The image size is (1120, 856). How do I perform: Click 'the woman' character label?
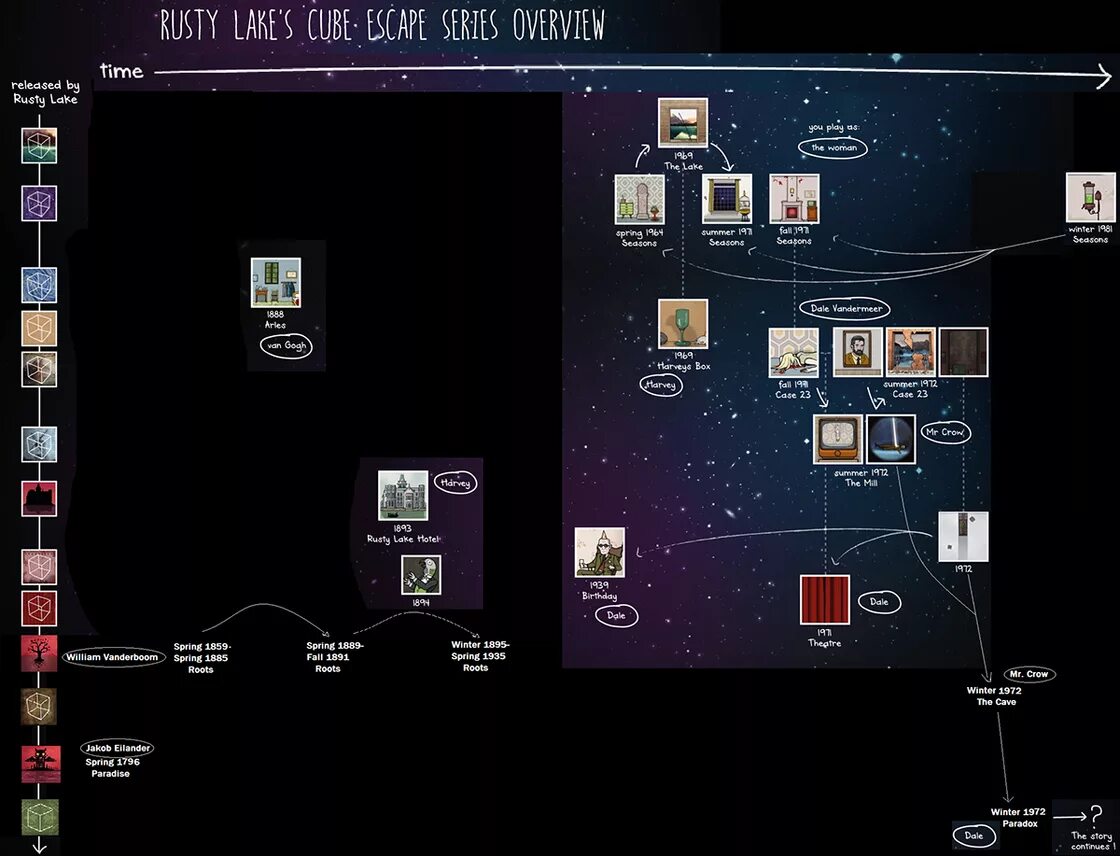(x=833, y=148)
